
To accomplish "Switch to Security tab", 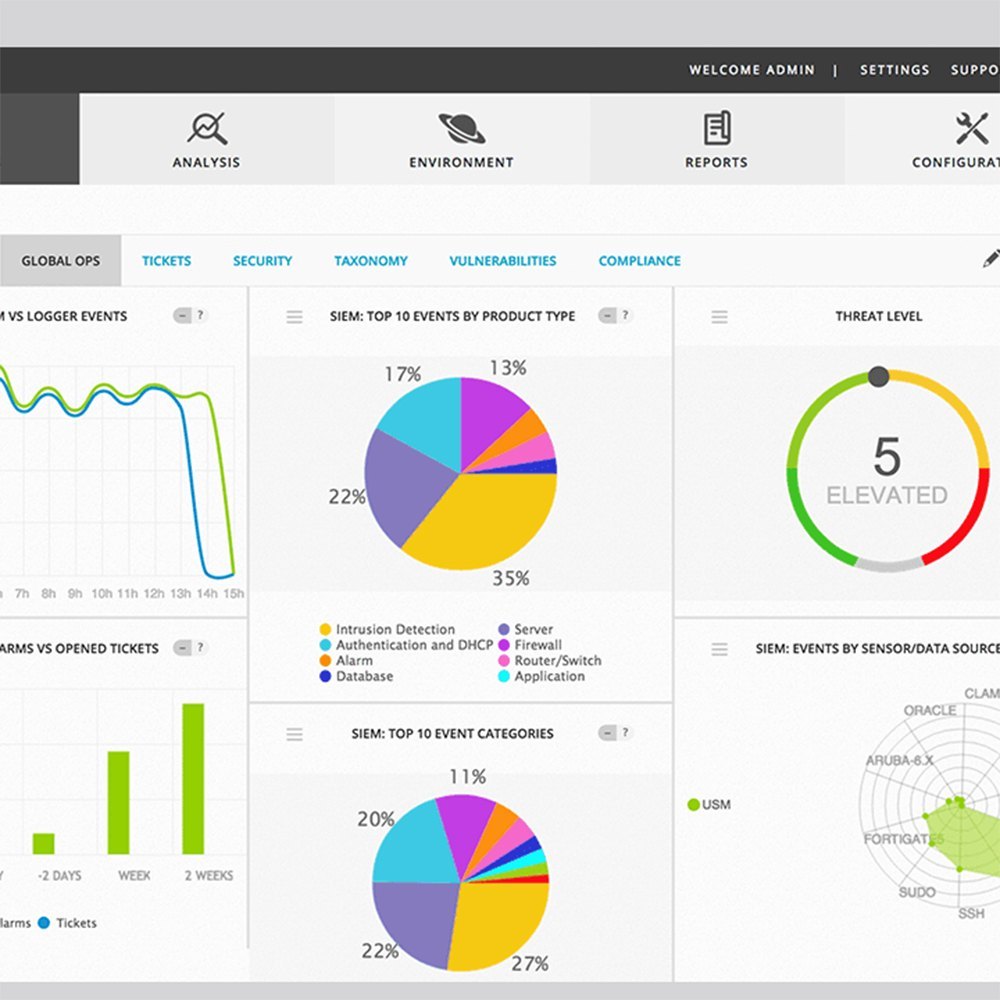I will pos(262,261).
